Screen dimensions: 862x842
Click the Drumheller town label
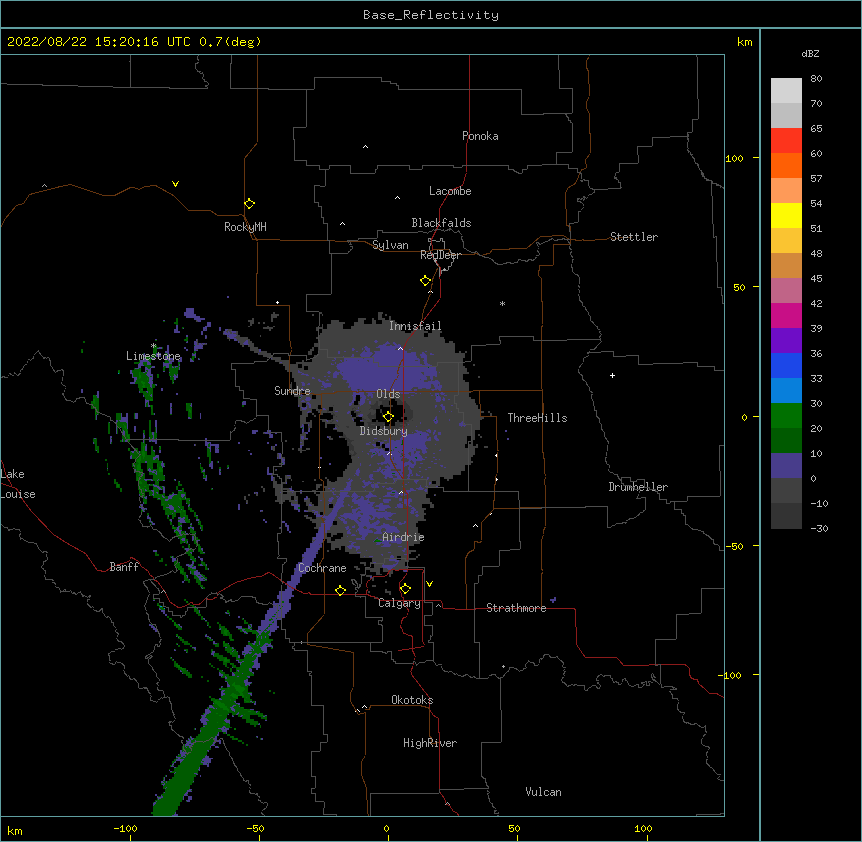(x=638, y=487)
